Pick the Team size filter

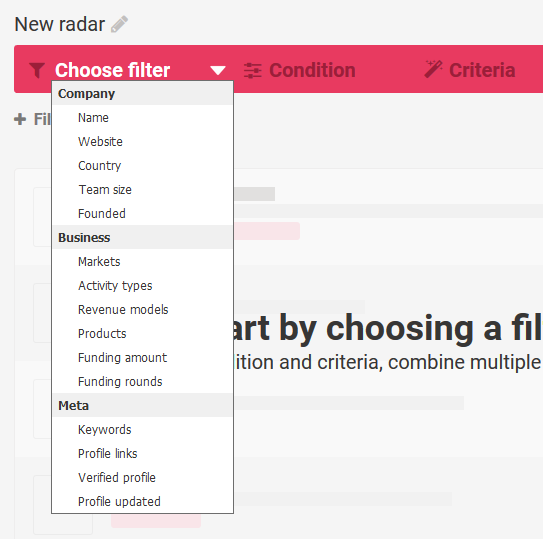click(x=142, y=189)
